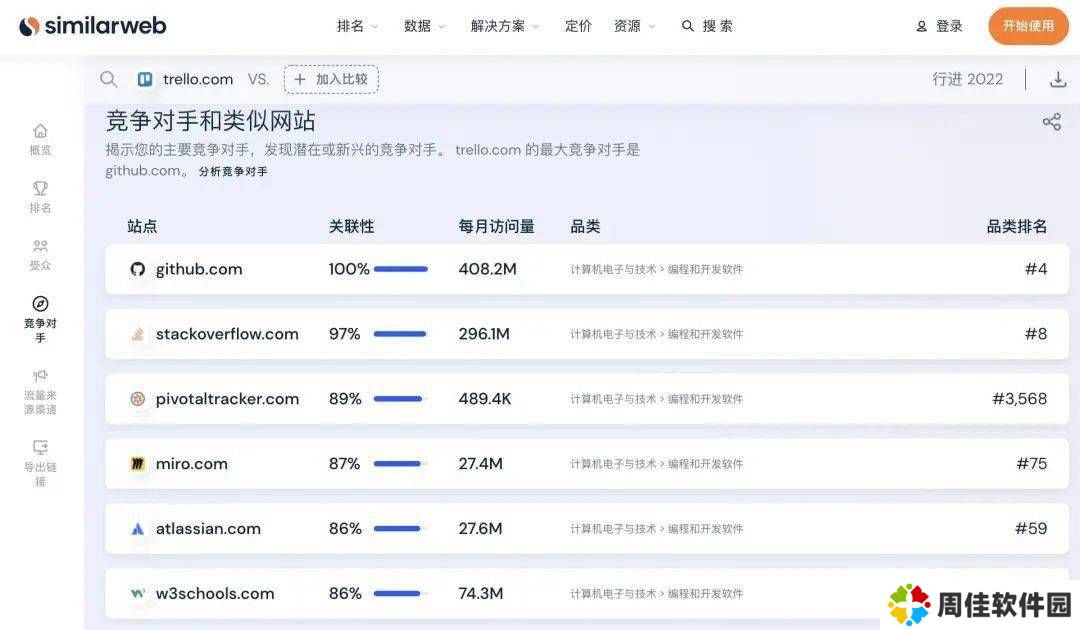Click the 品类排名 column header
This screenshot has height=630, width=1080.
(1017, 227)
